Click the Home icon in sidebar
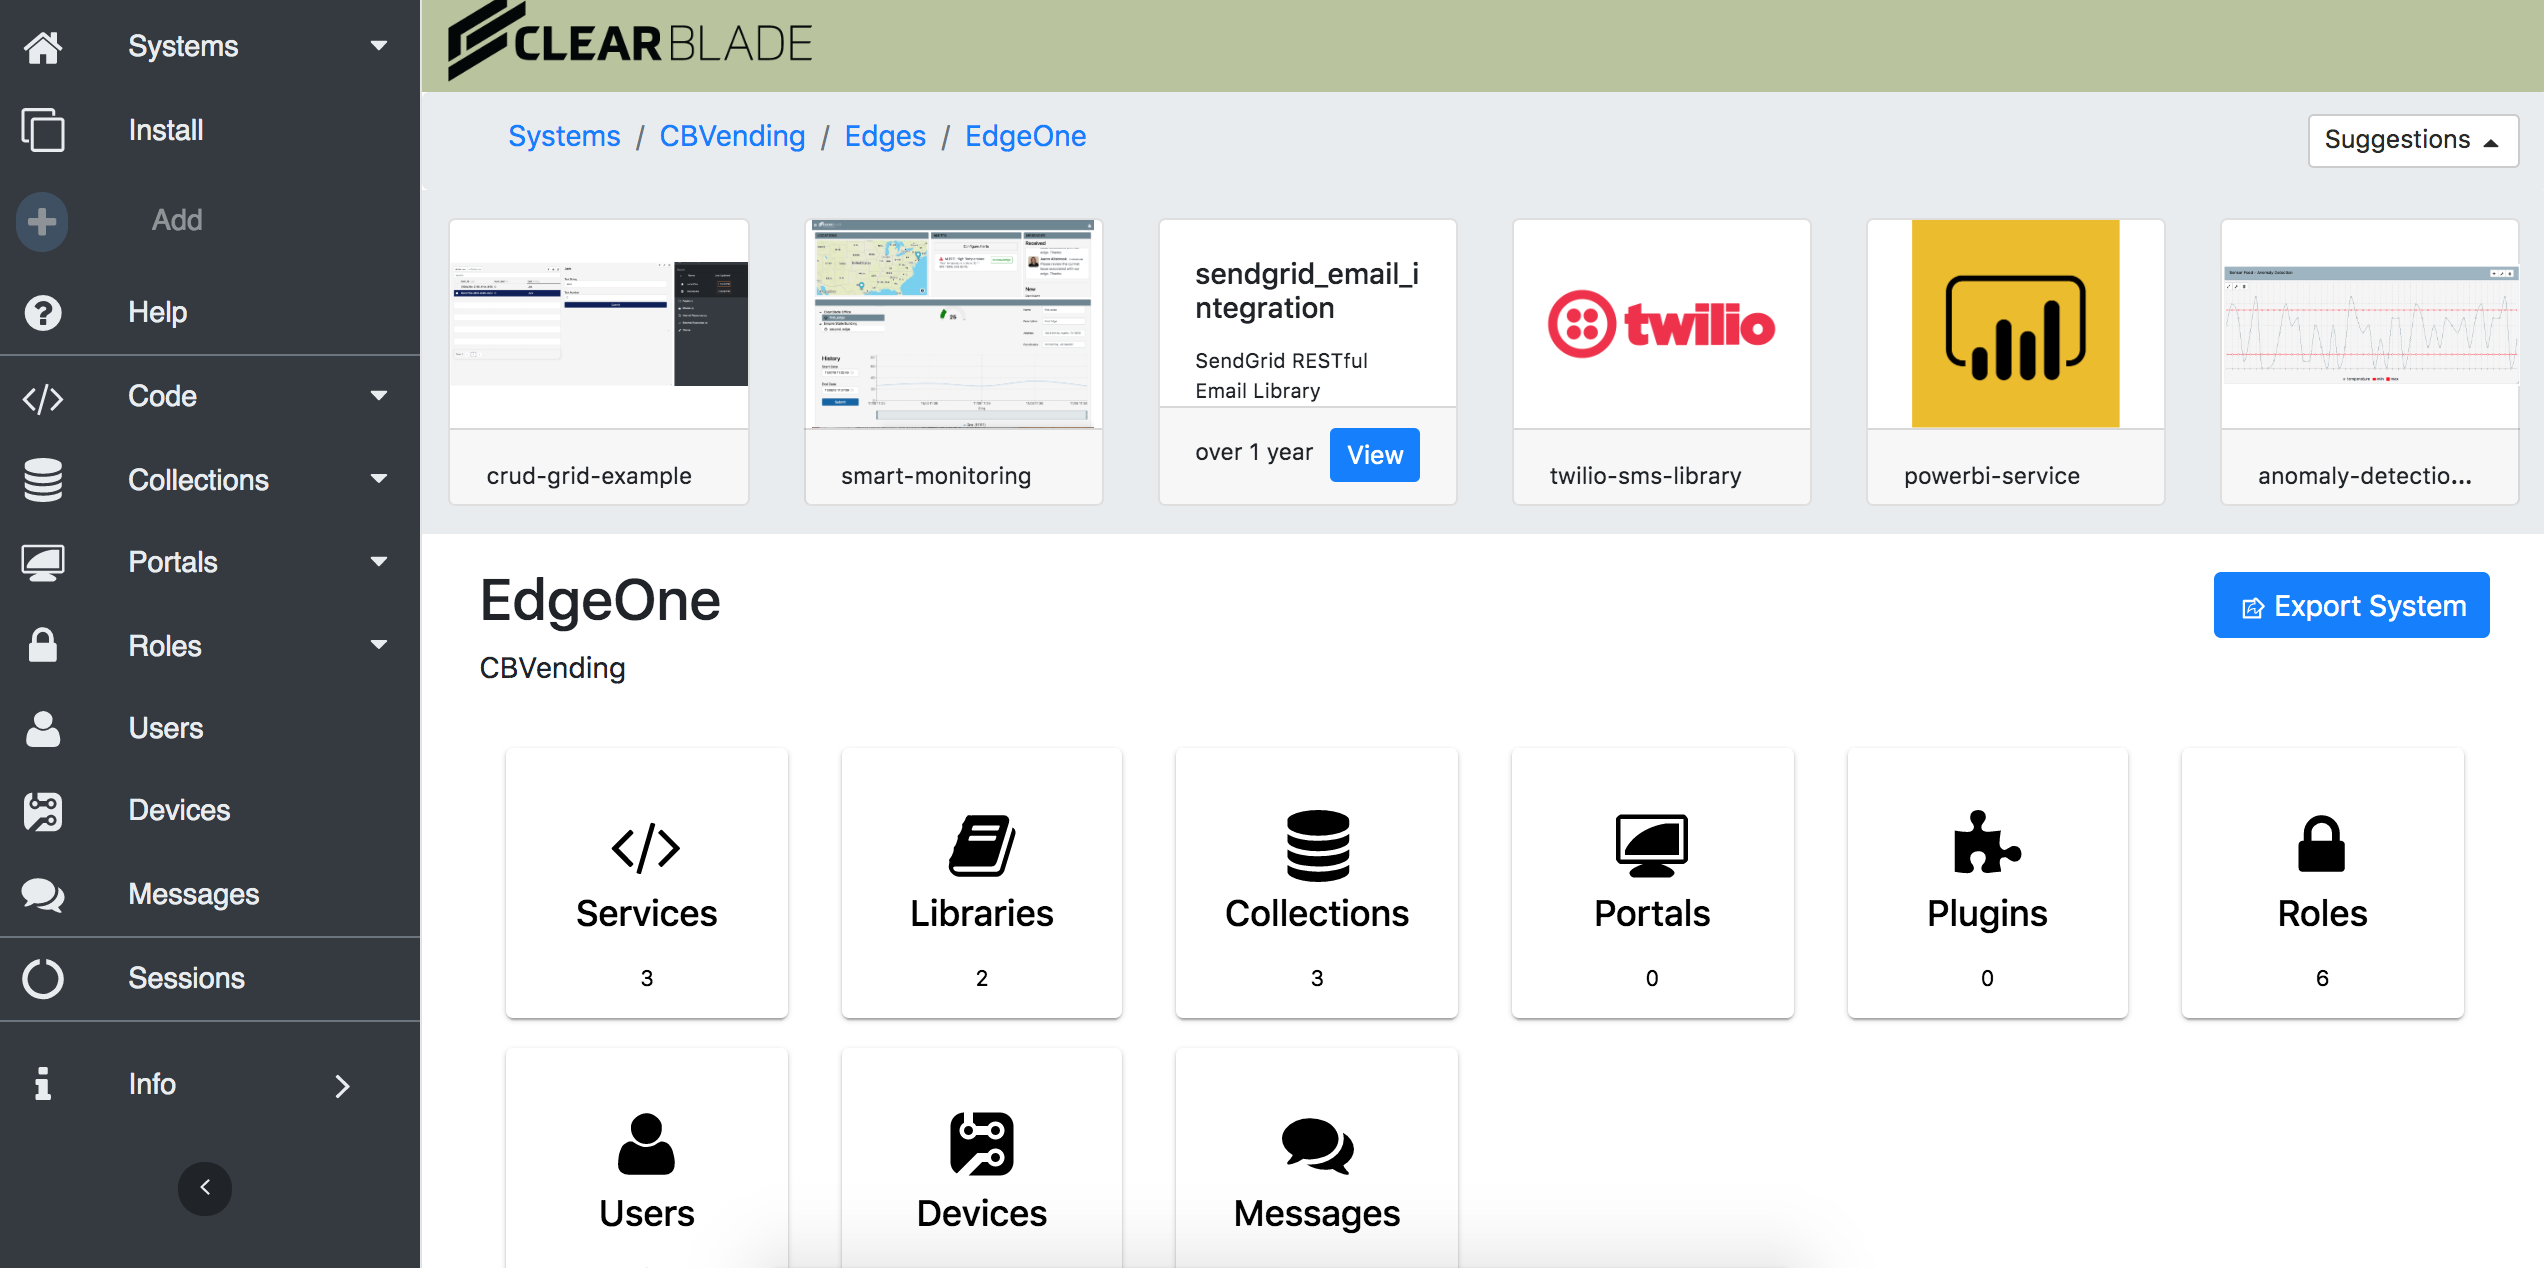Viewport: 2544px width, 1268px height. 43,47
